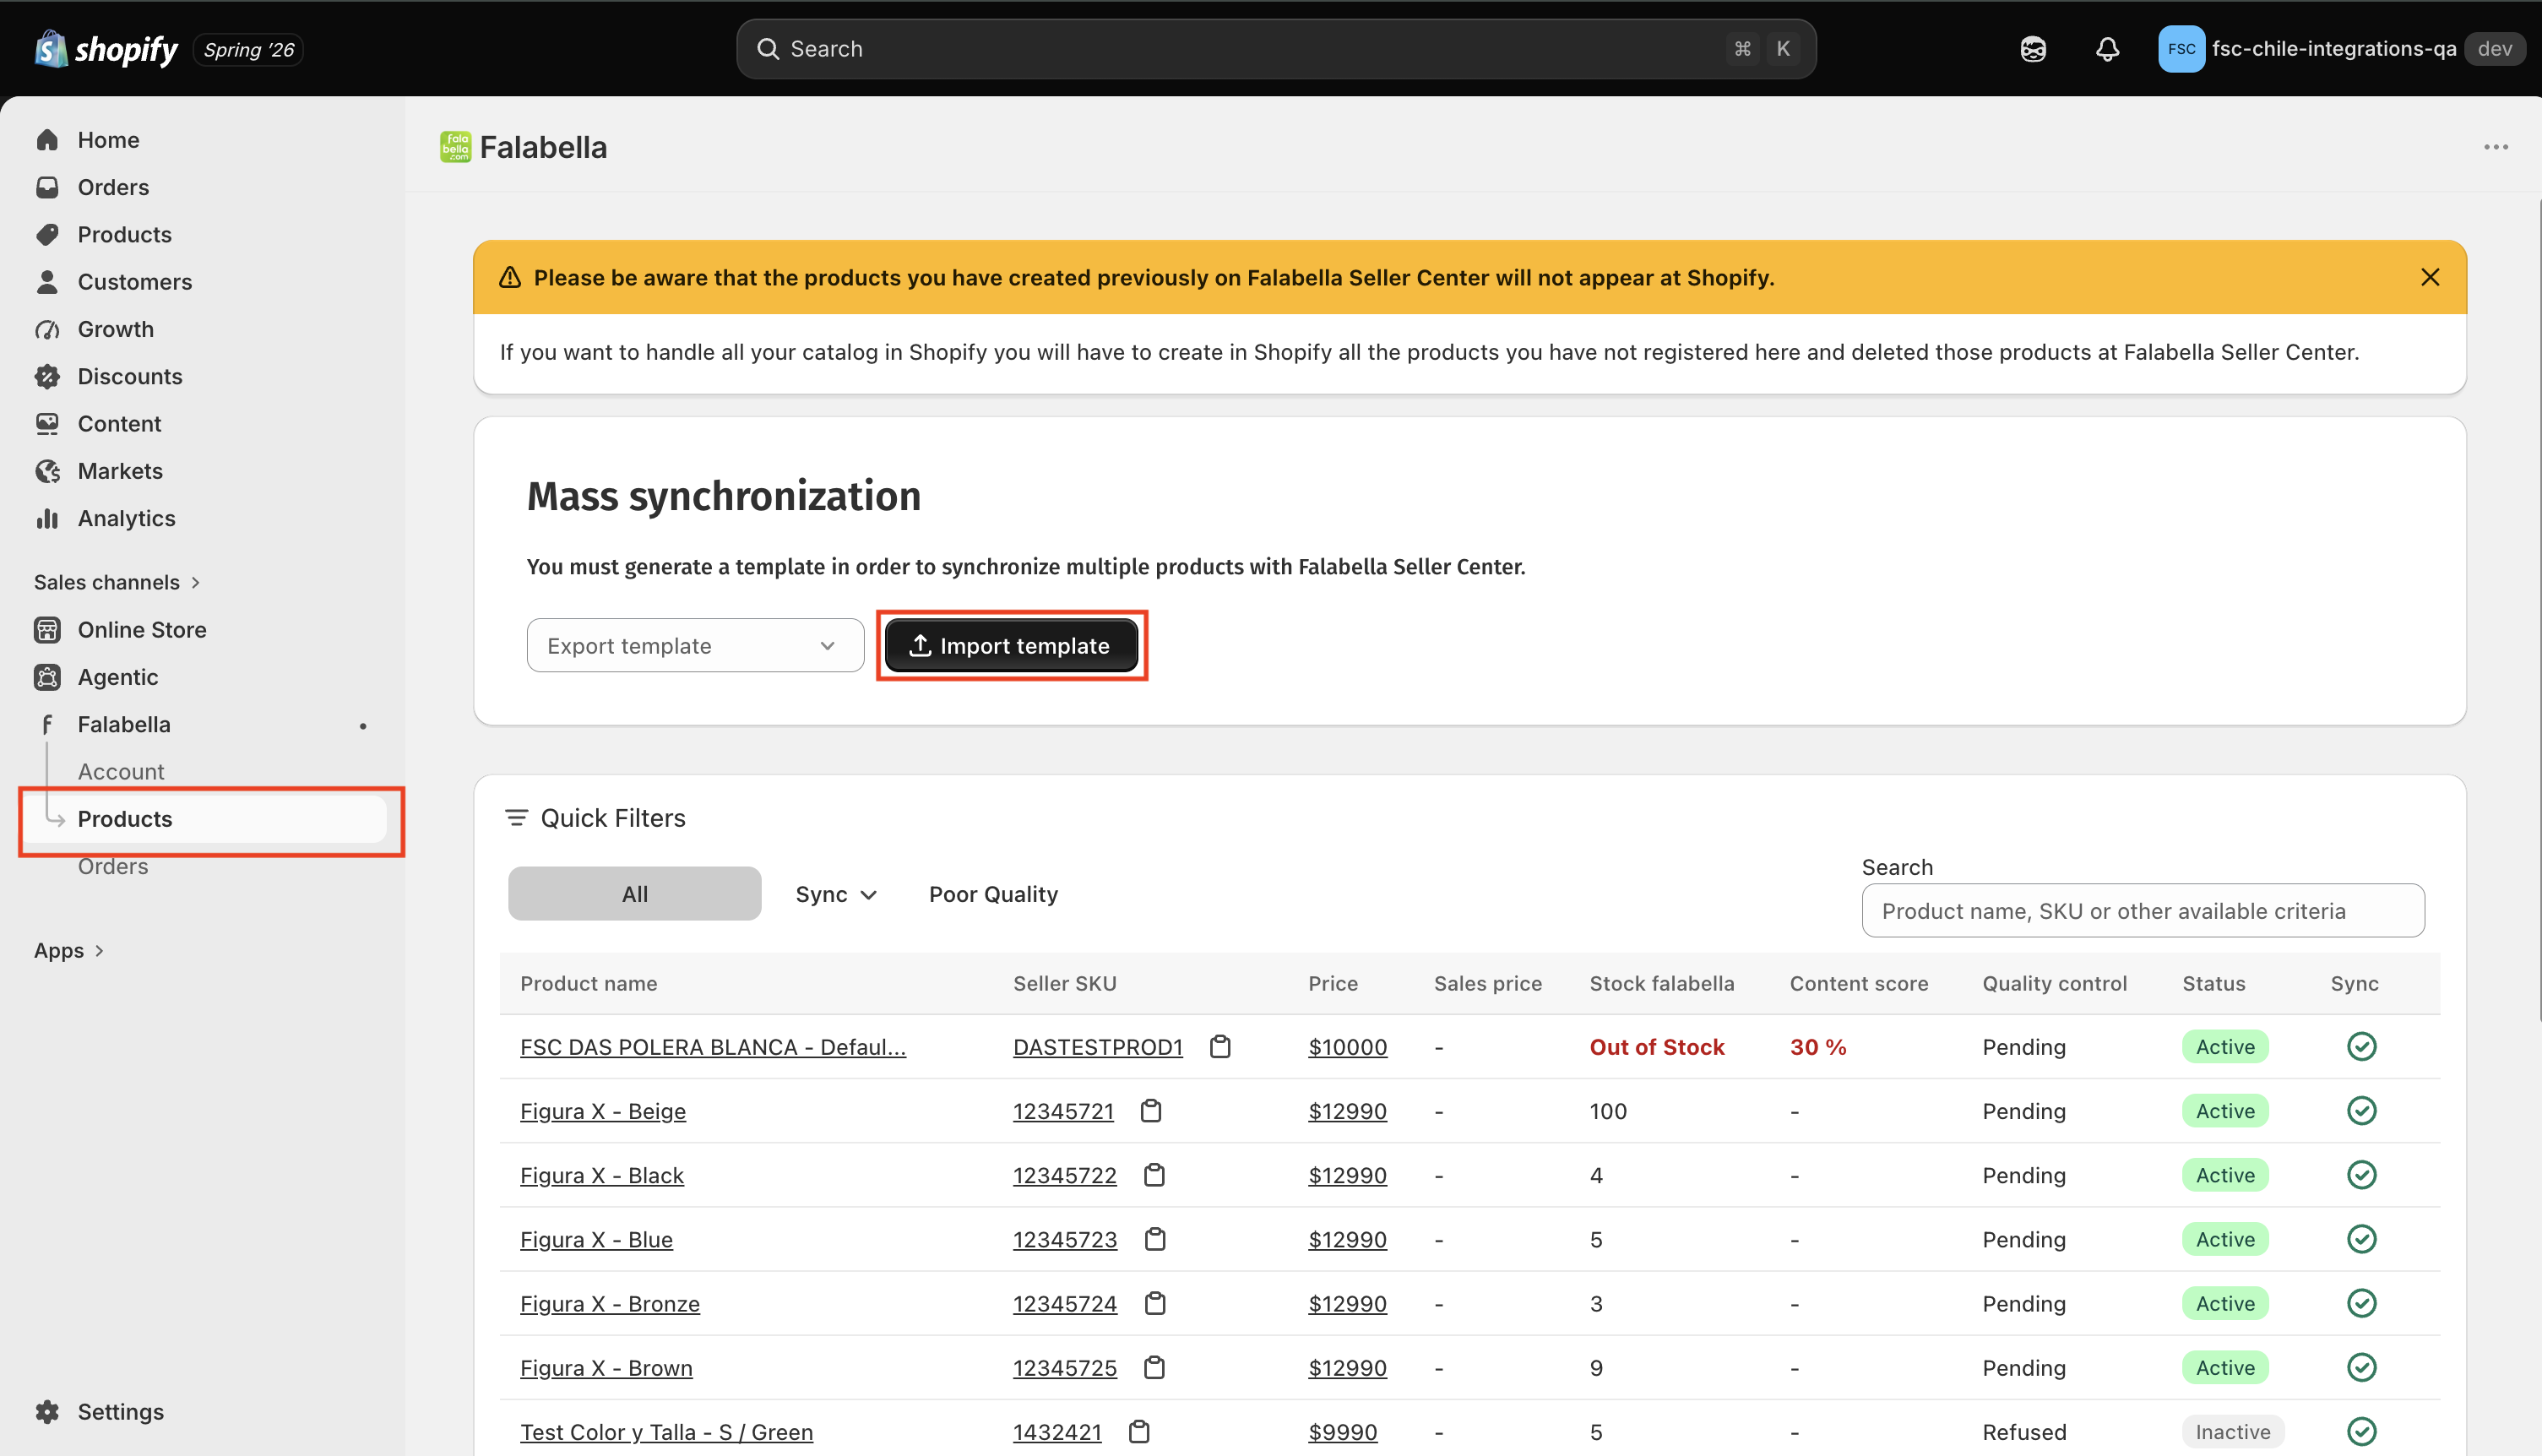Click sync check icon for Figura X - Blue
The image size is (2542, 1456).
pos(2361,1239)
